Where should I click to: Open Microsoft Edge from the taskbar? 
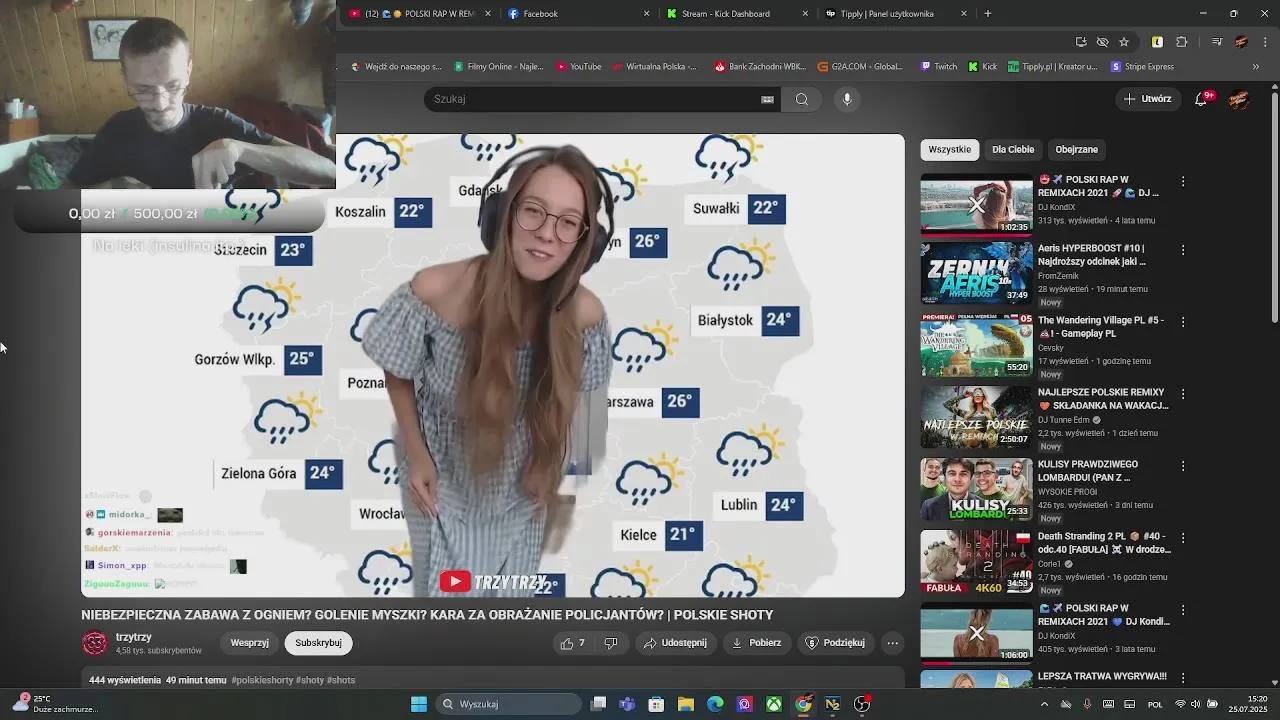tap(715, 704)
